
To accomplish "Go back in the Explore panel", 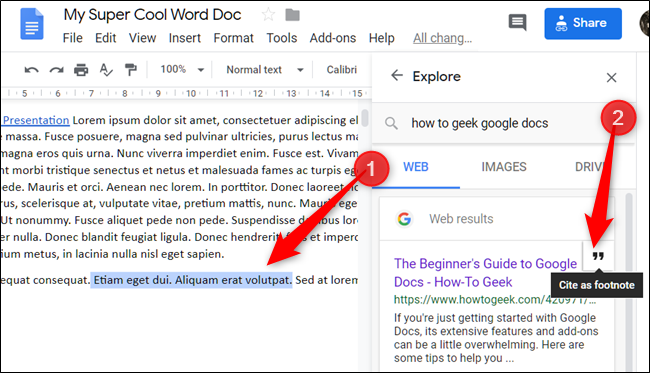I will [397, 75].
